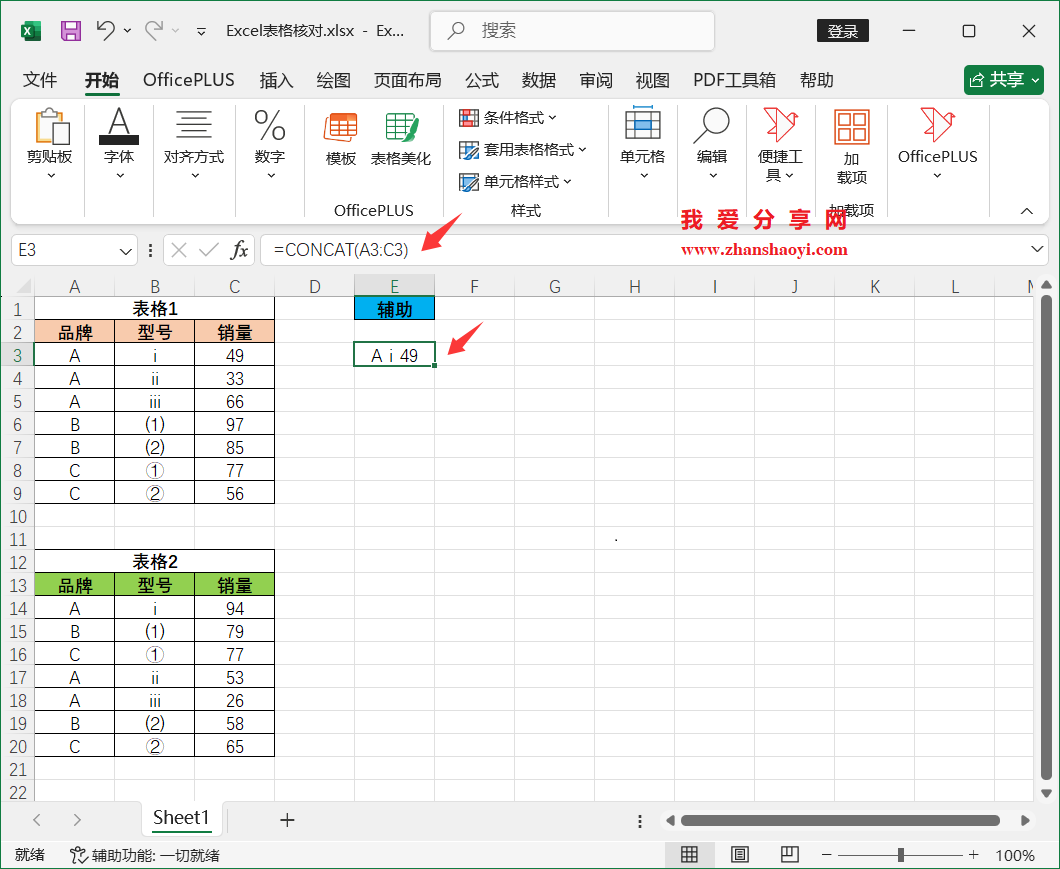This screenshot has width=1060, height=869.
Task: Click the zoom slider handle
Action: click(x=901, y=855)
